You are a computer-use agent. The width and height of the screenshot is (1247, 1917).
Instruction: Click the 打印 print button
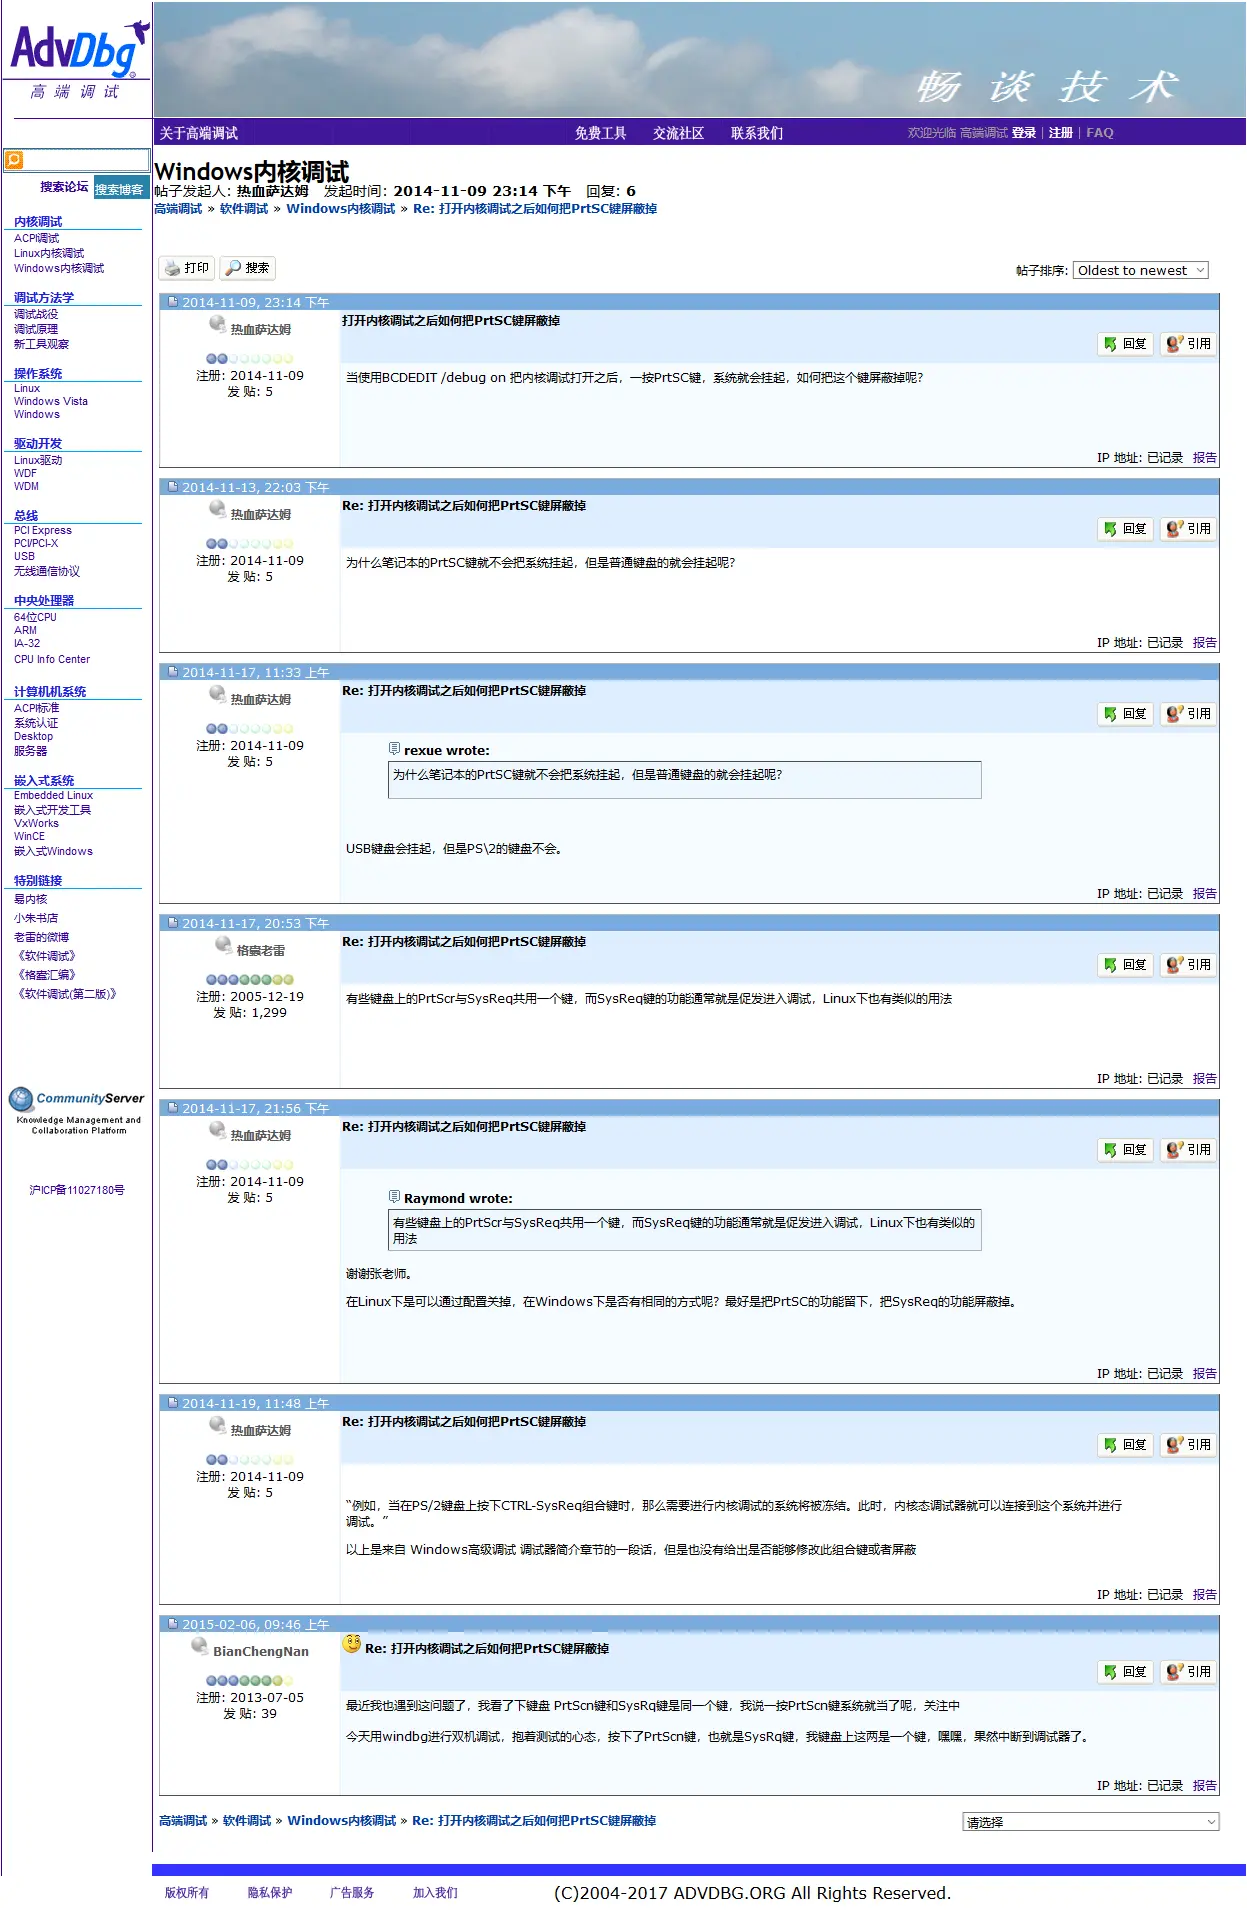[187, 268]
